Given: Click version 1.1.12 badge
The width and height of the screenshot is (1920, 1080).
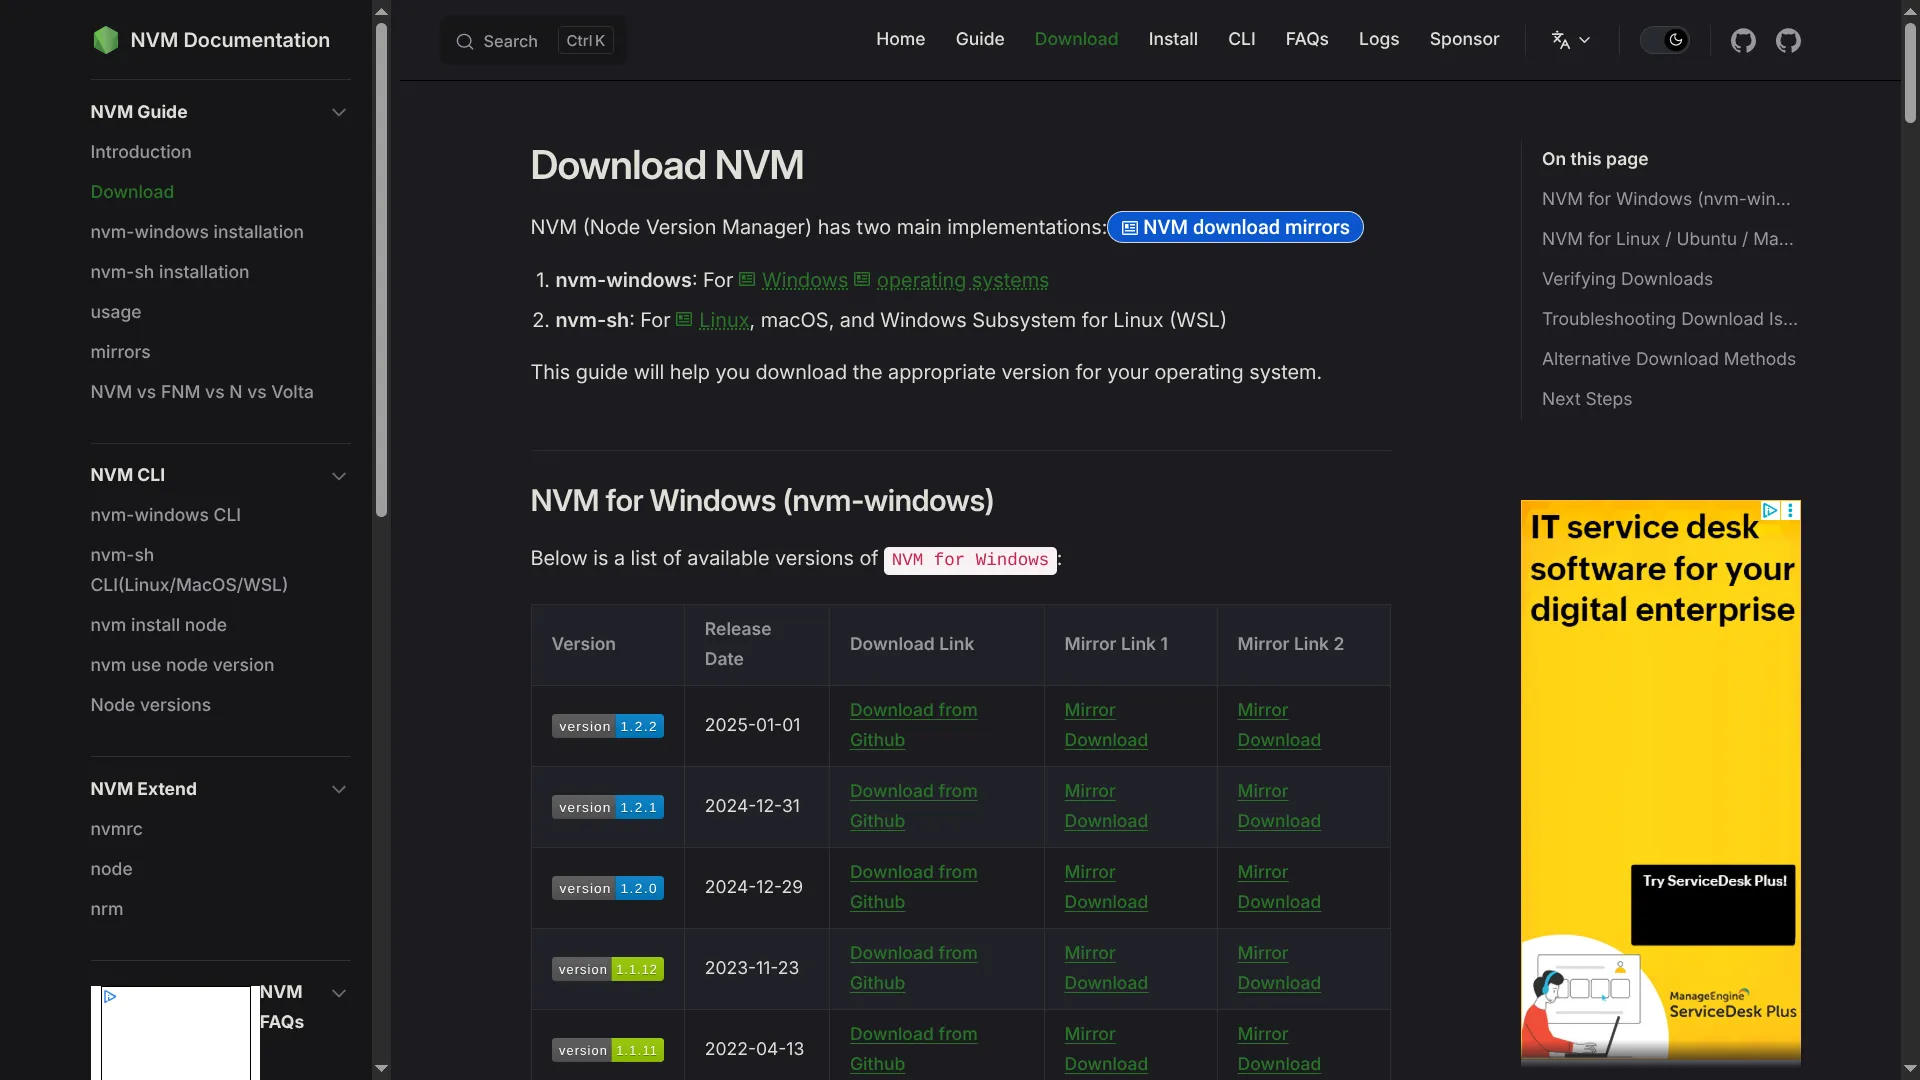Looking at the screenshot, I should click(607, 969).
